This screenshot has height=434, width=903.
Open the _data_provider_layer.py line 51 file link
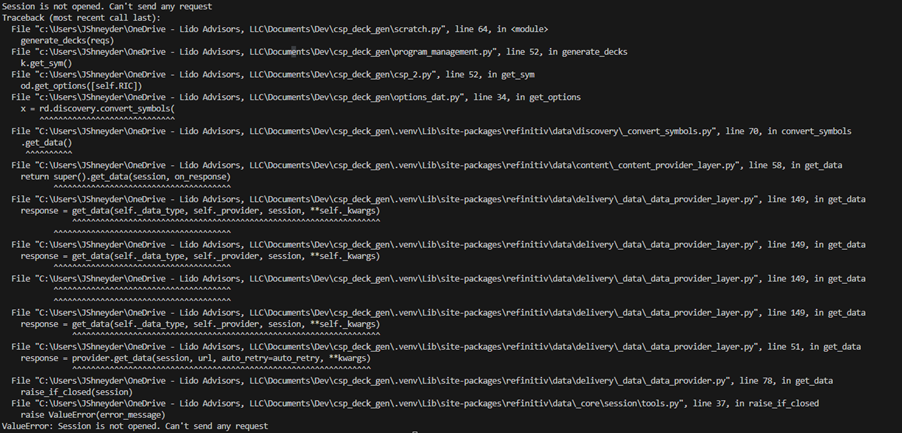(436, 347)
